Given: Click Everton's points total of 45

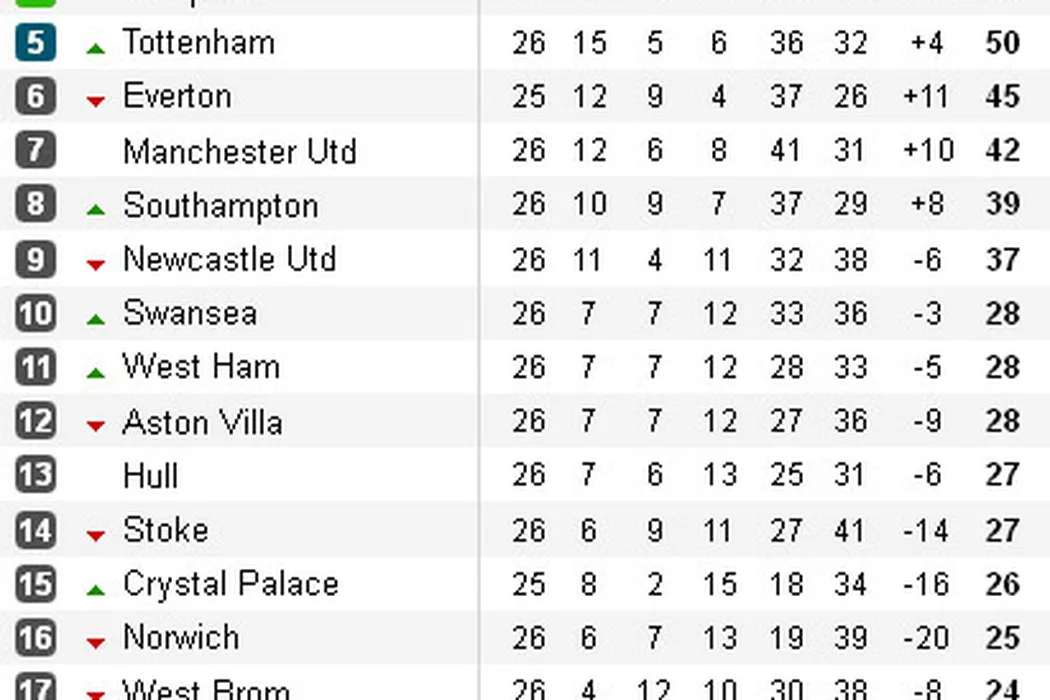Looking at the screenshot, I should (x=1002, y=96).
